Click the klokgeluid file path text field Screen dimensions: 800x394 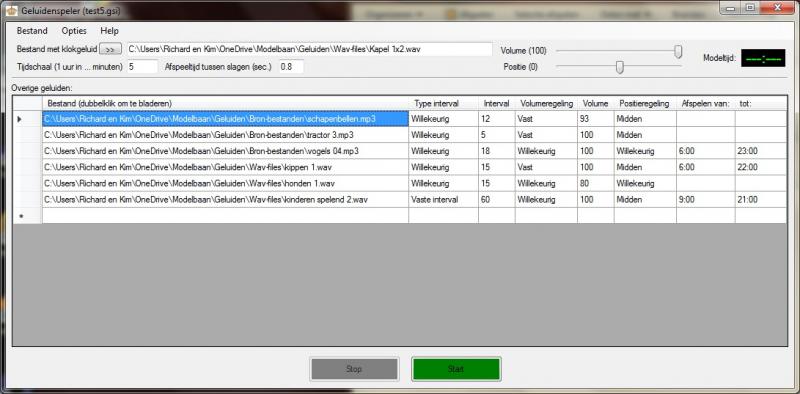(x=310, y=49)
